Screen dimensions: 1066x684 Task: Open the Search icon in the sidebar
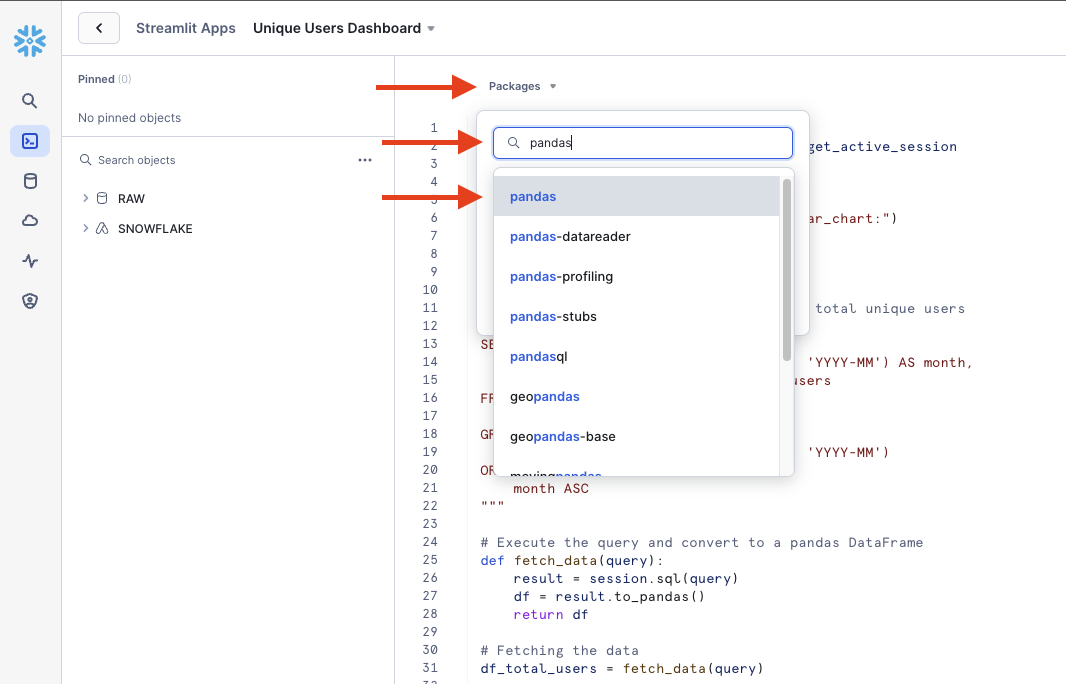tap(29, 101)
